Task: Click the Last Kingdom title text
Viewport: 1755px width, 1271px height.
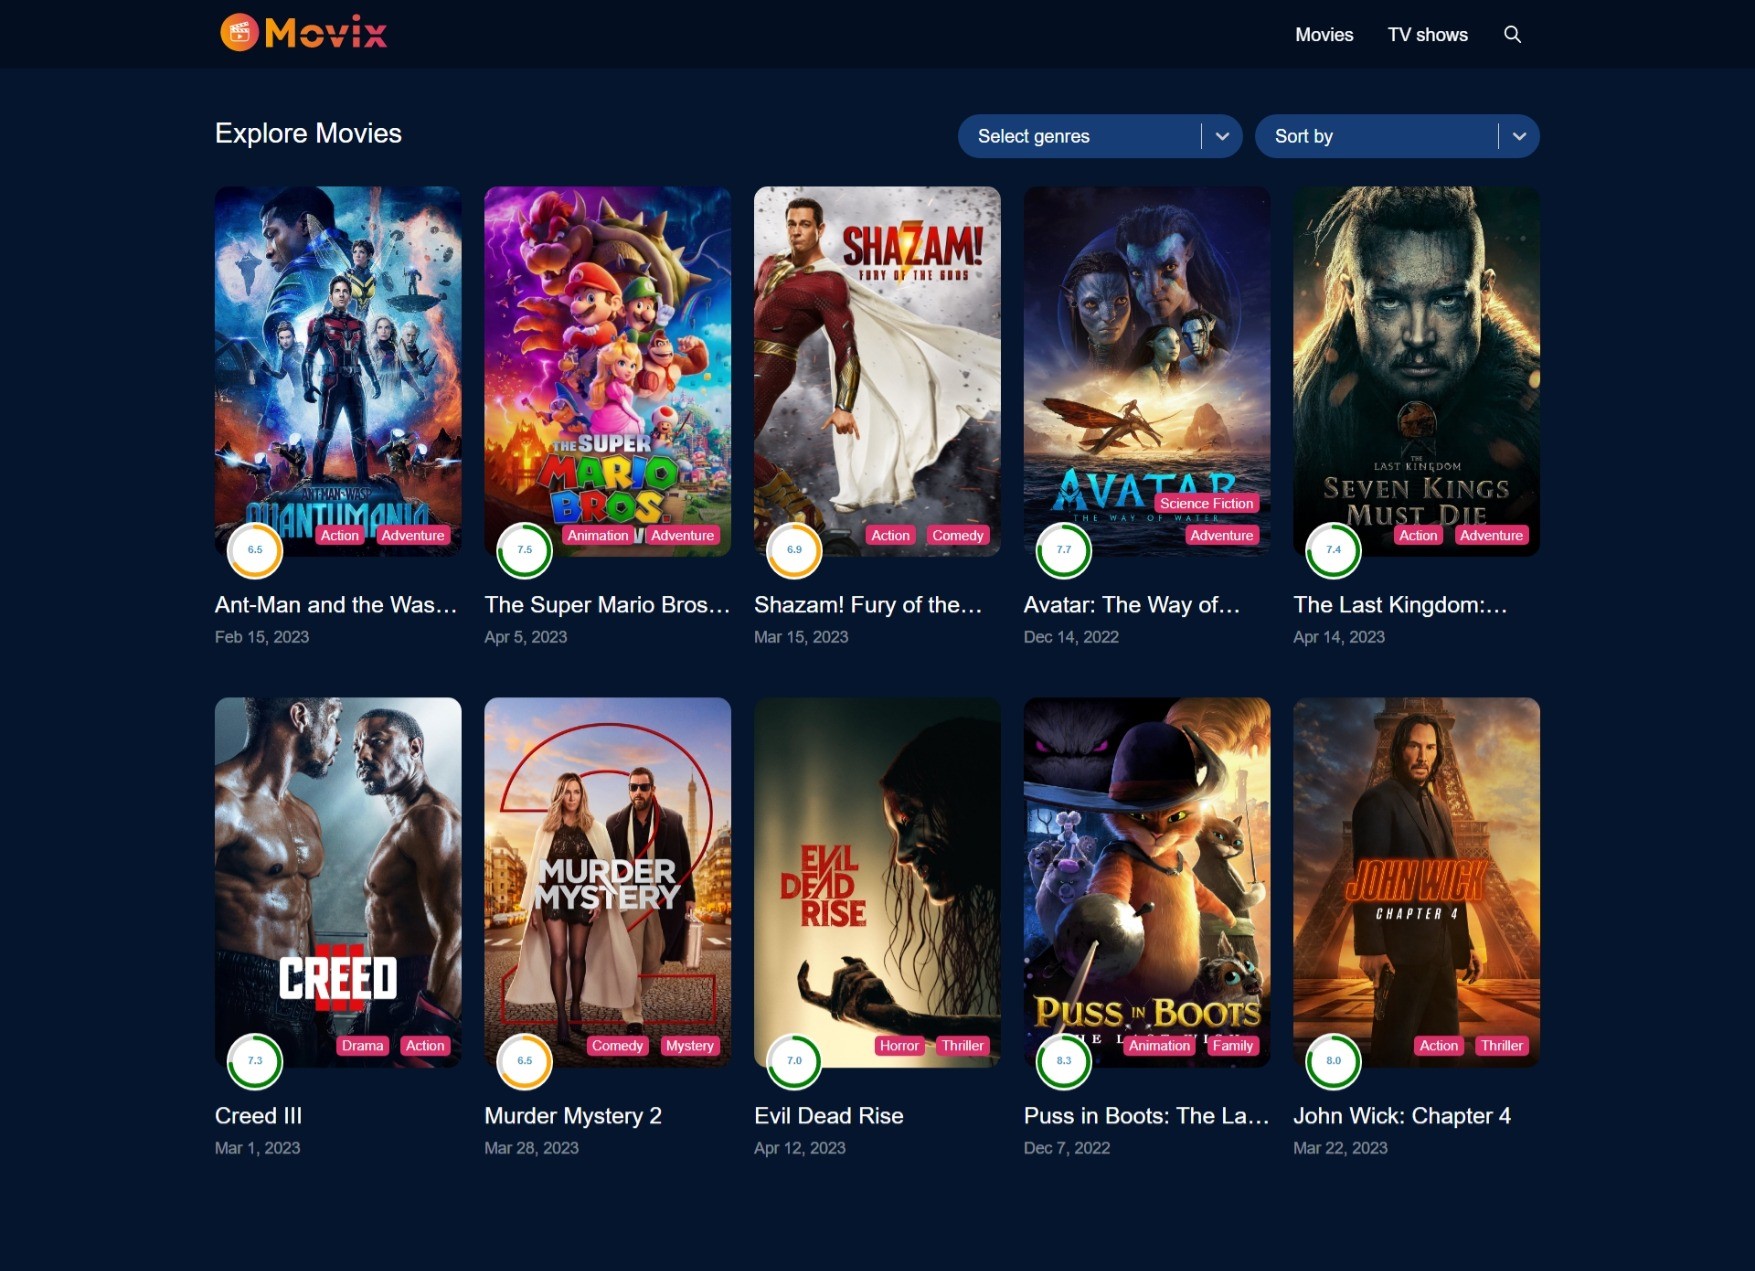Action: [x=1400, y=605]
